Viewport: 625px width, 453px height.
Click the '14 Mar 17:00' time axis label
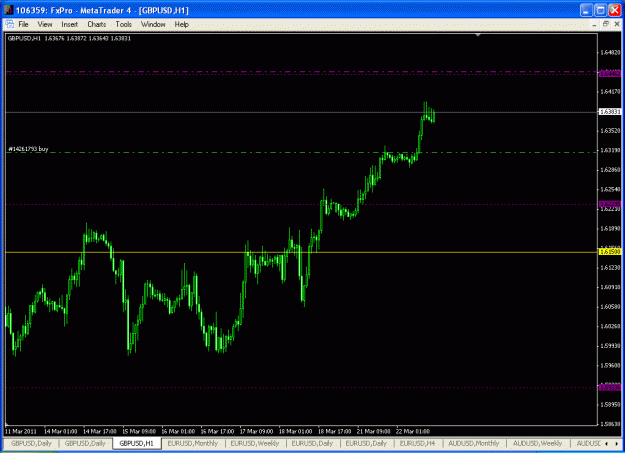click(99, 431)
